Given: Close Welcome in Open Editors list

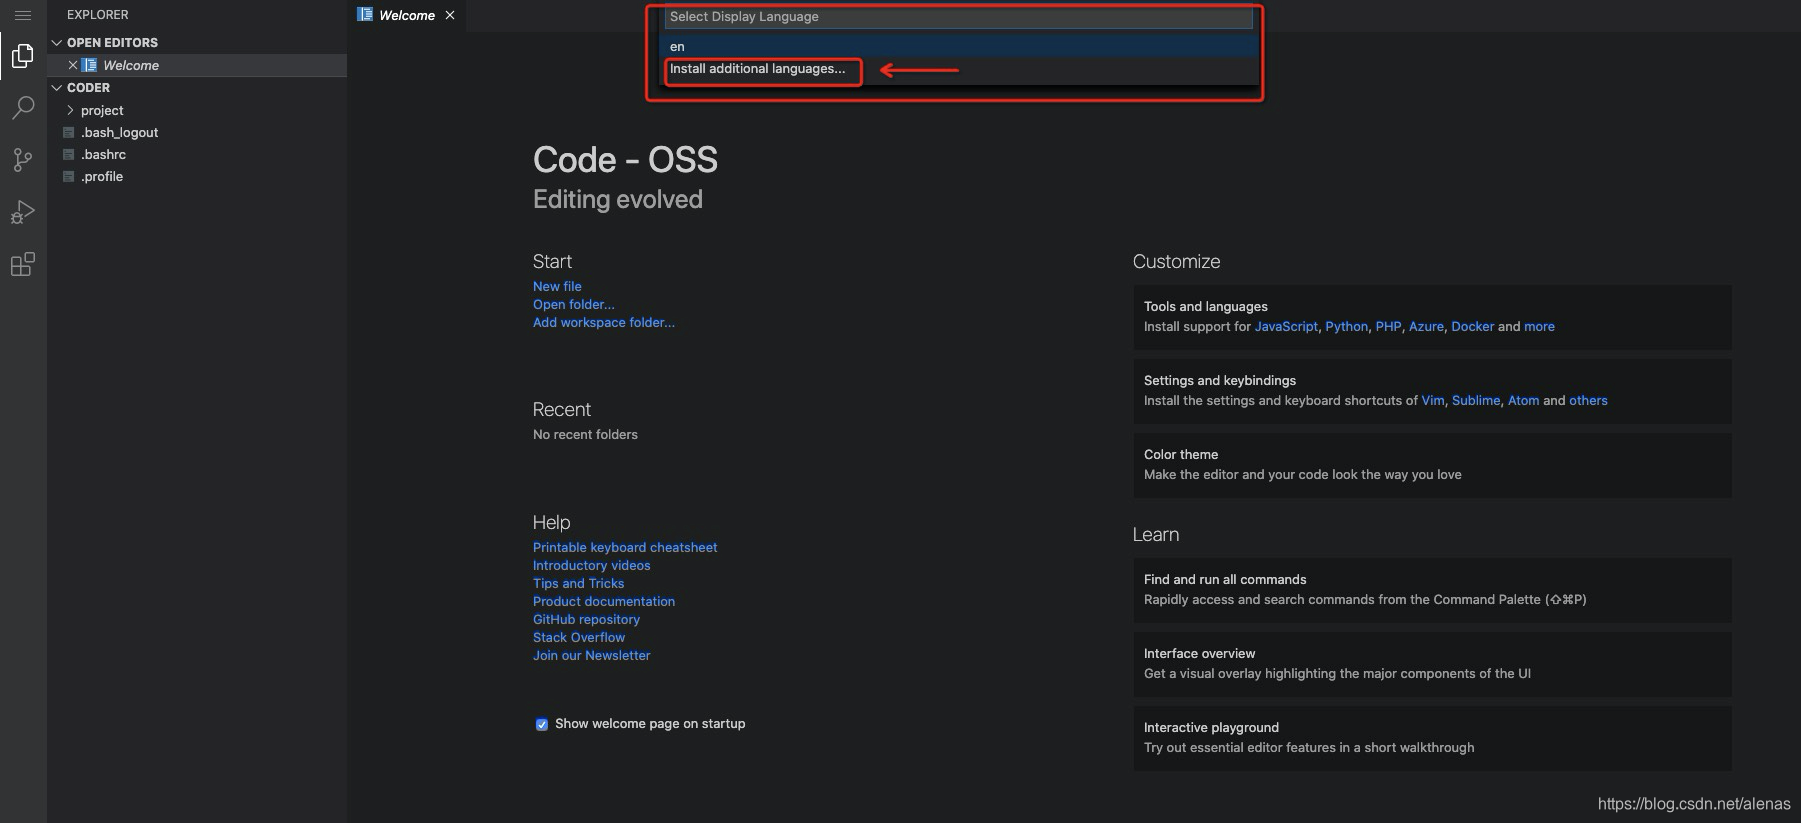Looking at the screenshot, I should pos(73,65).
